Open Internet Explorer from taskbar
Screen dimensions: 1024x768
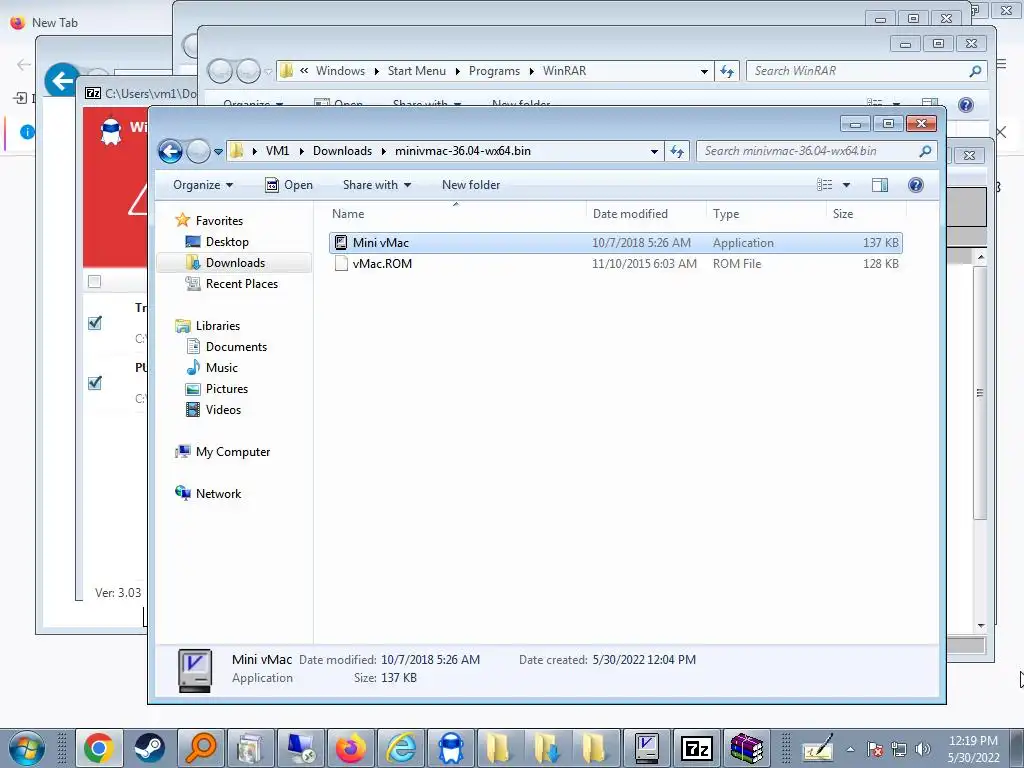[x=401, y=748]
